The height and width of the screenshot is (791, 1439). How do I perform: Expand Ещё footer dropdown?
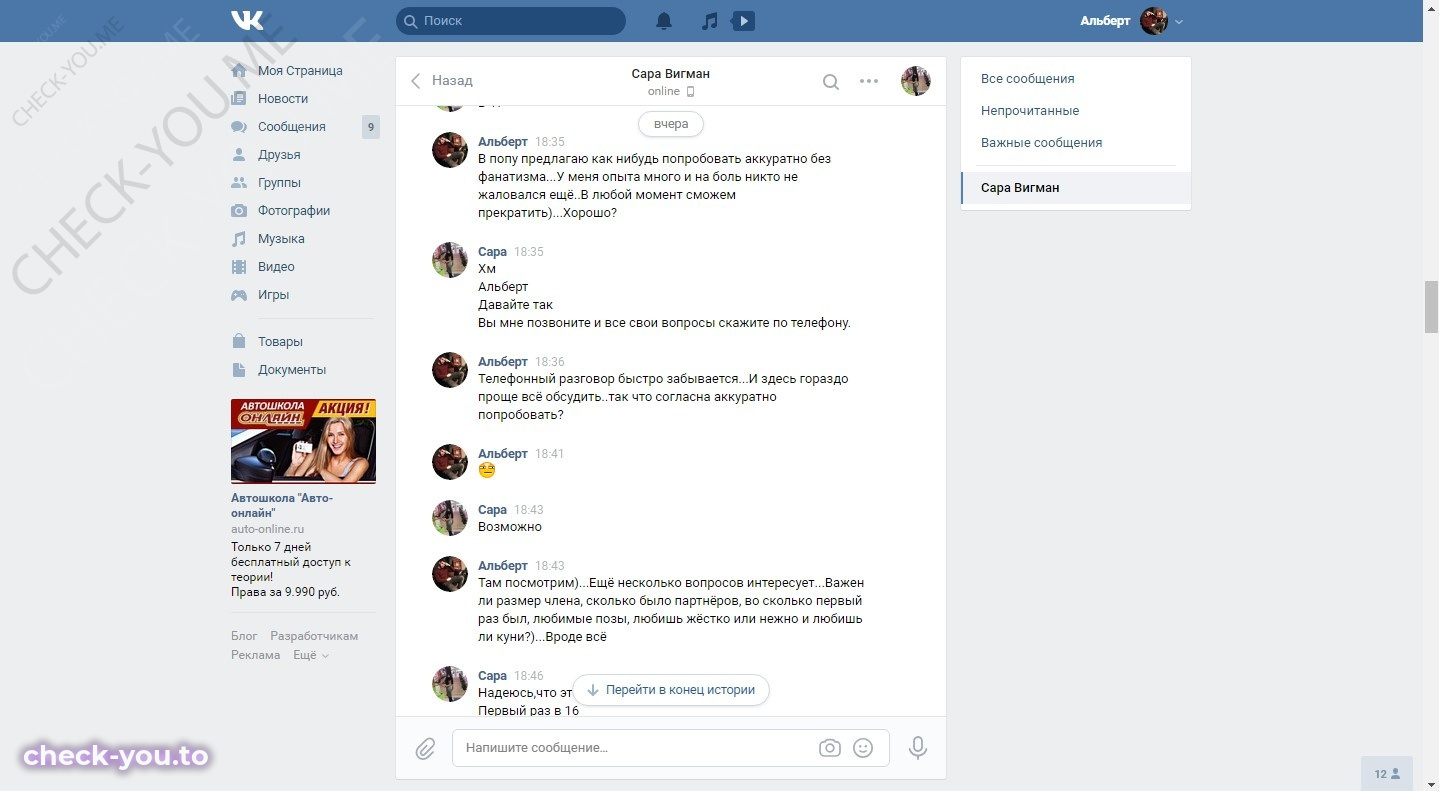(x=311, y=655)
